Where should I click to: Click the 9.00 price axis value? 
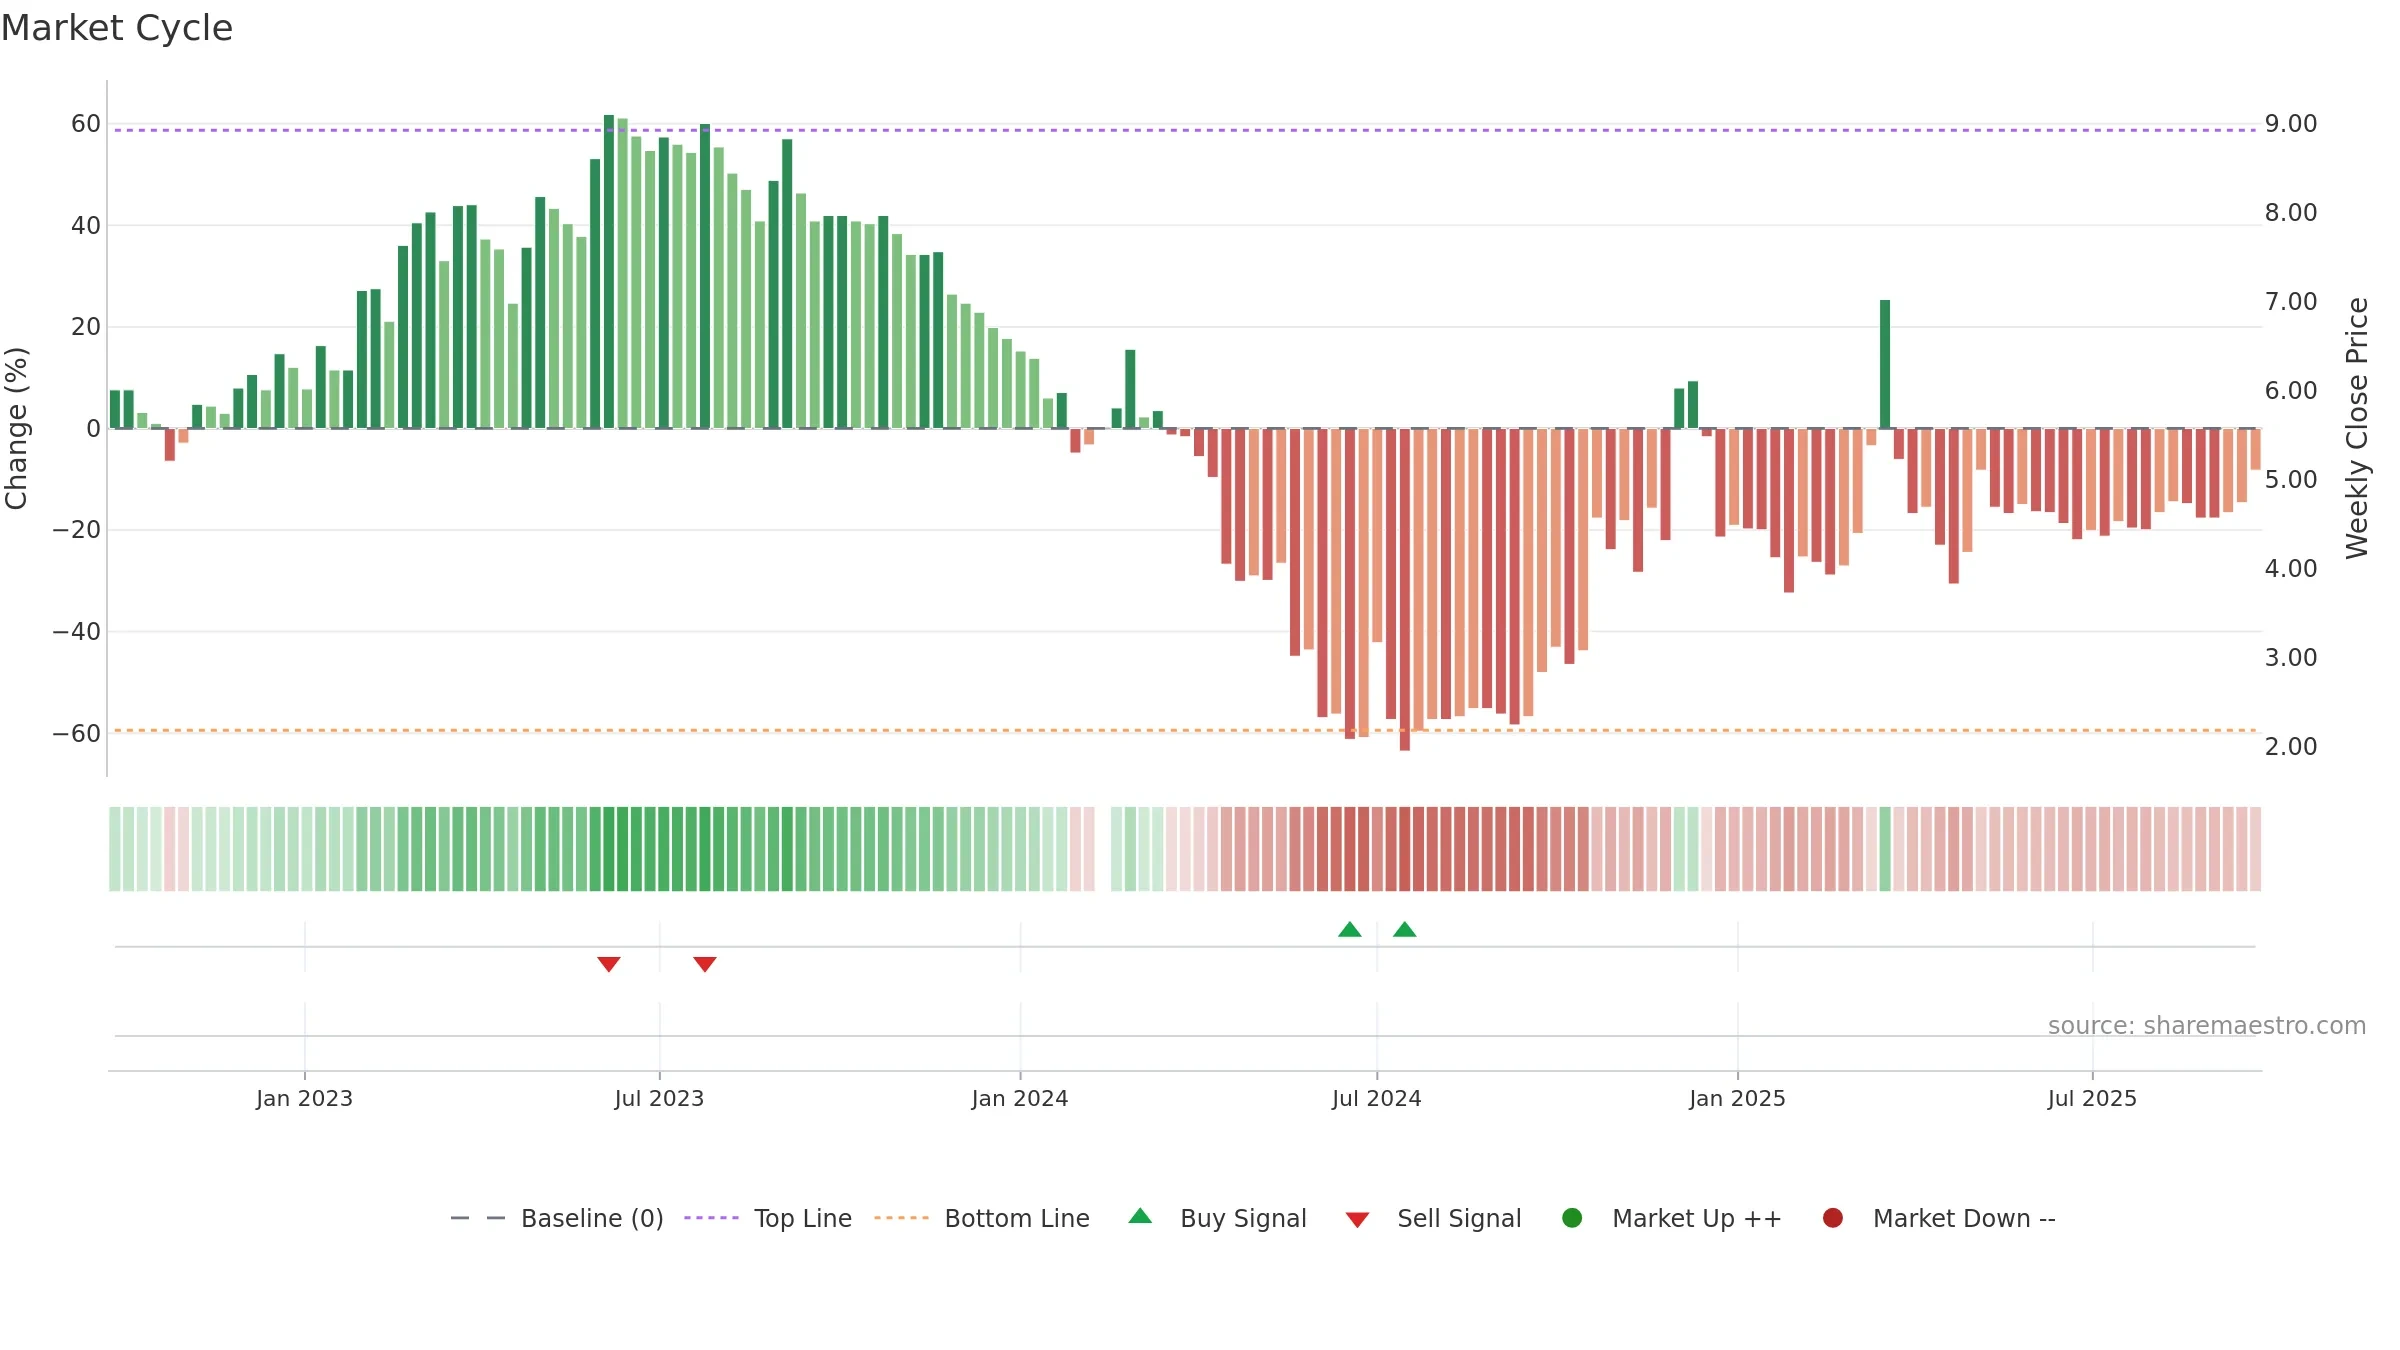(2291, 124)
